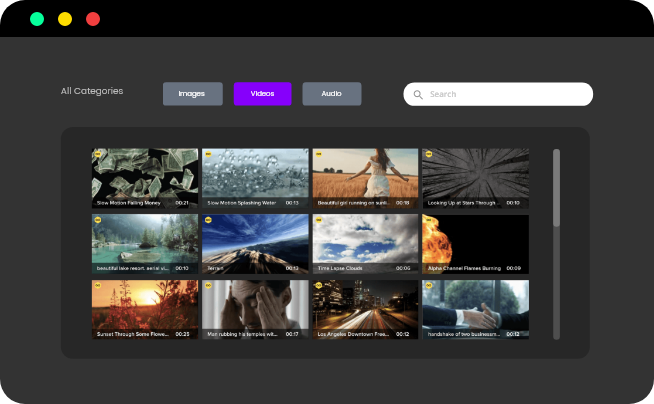Select the Alpha Channel Flames Burning clip
Viewport: 654px width, 404px height.
[x=475, y=240]
